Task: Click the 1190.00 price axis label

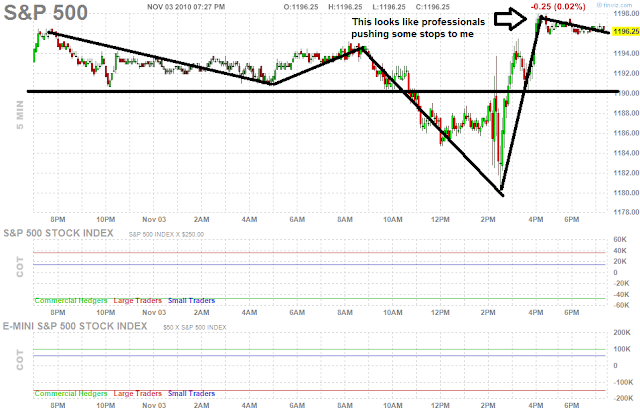Action: coord(626,93)
